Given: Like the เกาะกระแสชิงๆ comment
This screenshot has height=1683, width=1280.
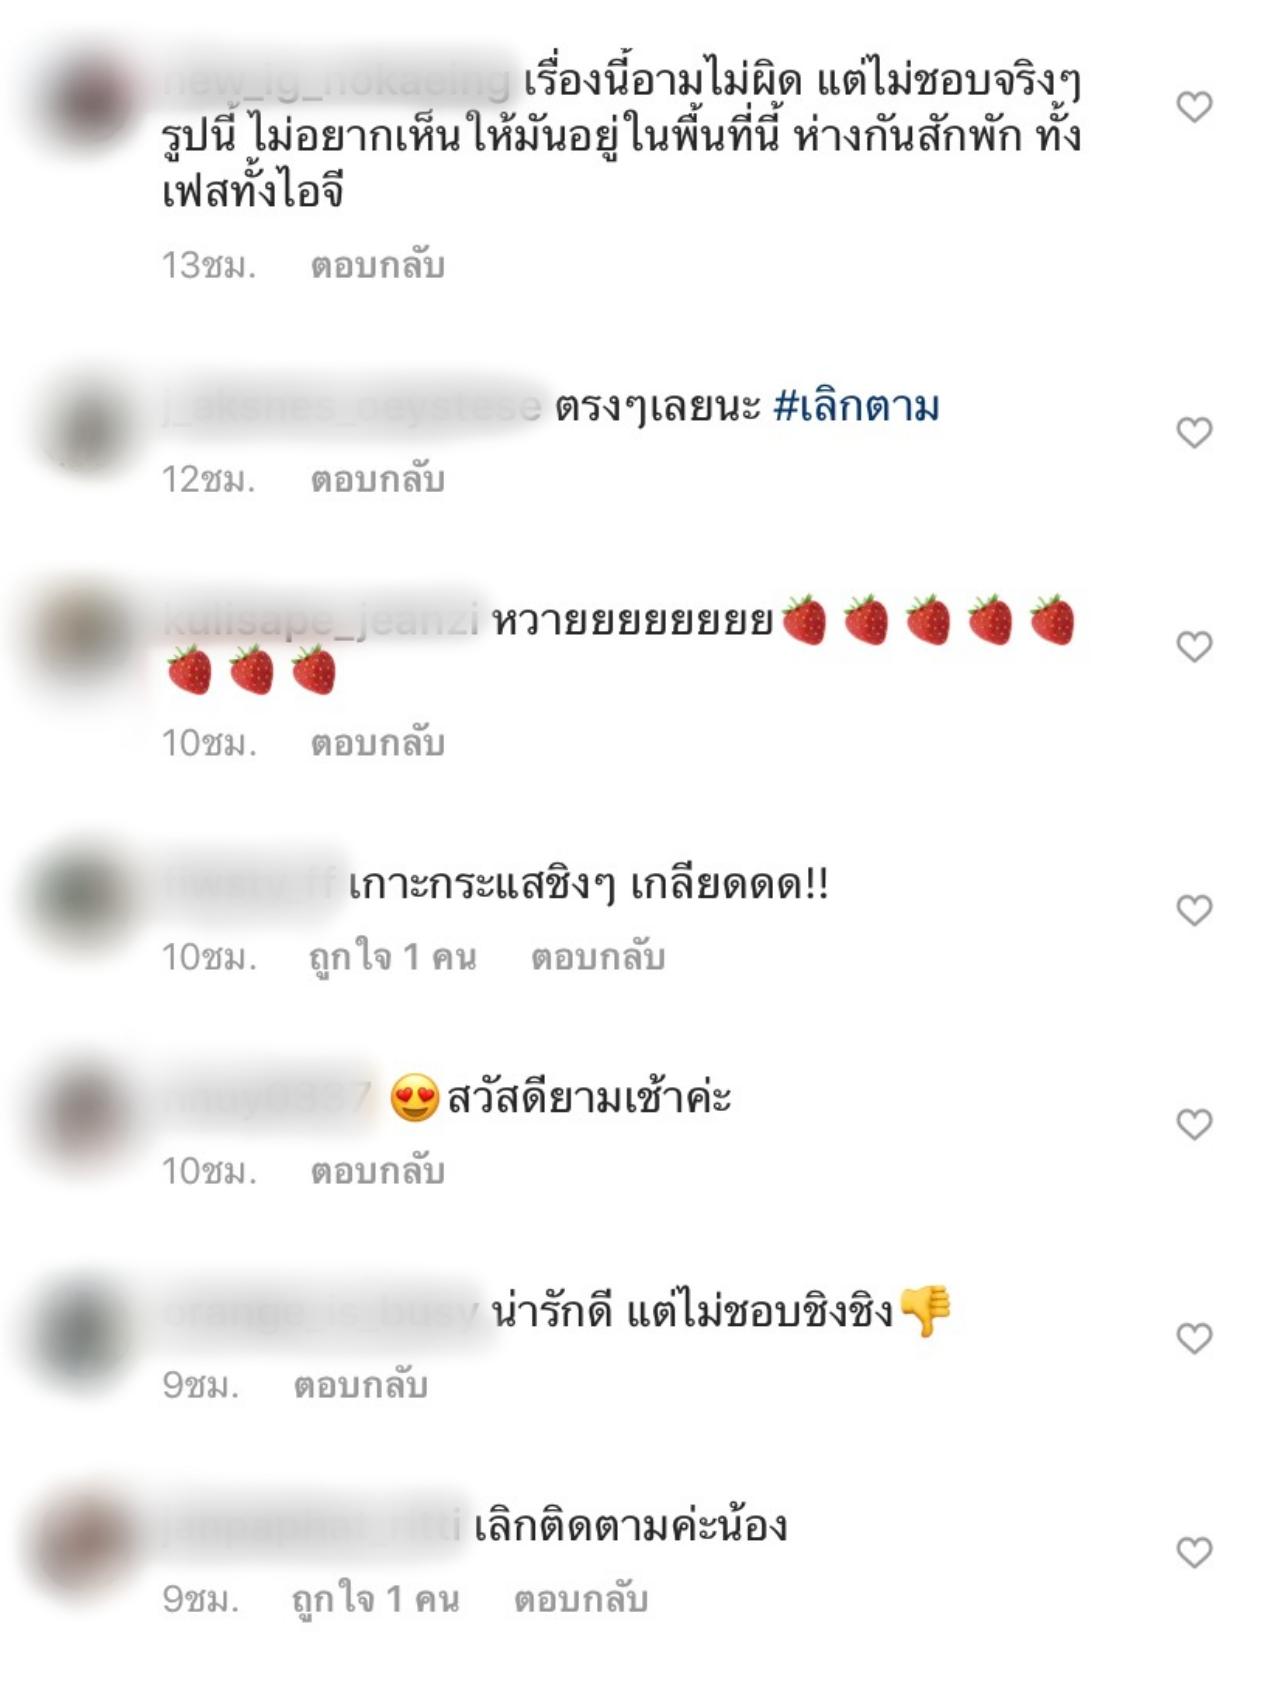Looking at the screenshot, I should (1194, 910).
